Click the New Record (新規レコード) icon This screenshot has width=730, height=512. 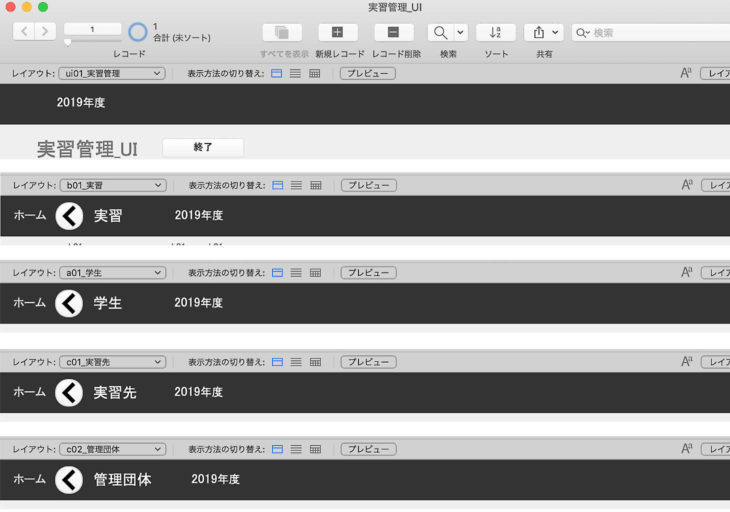click(x=337, y=32)
